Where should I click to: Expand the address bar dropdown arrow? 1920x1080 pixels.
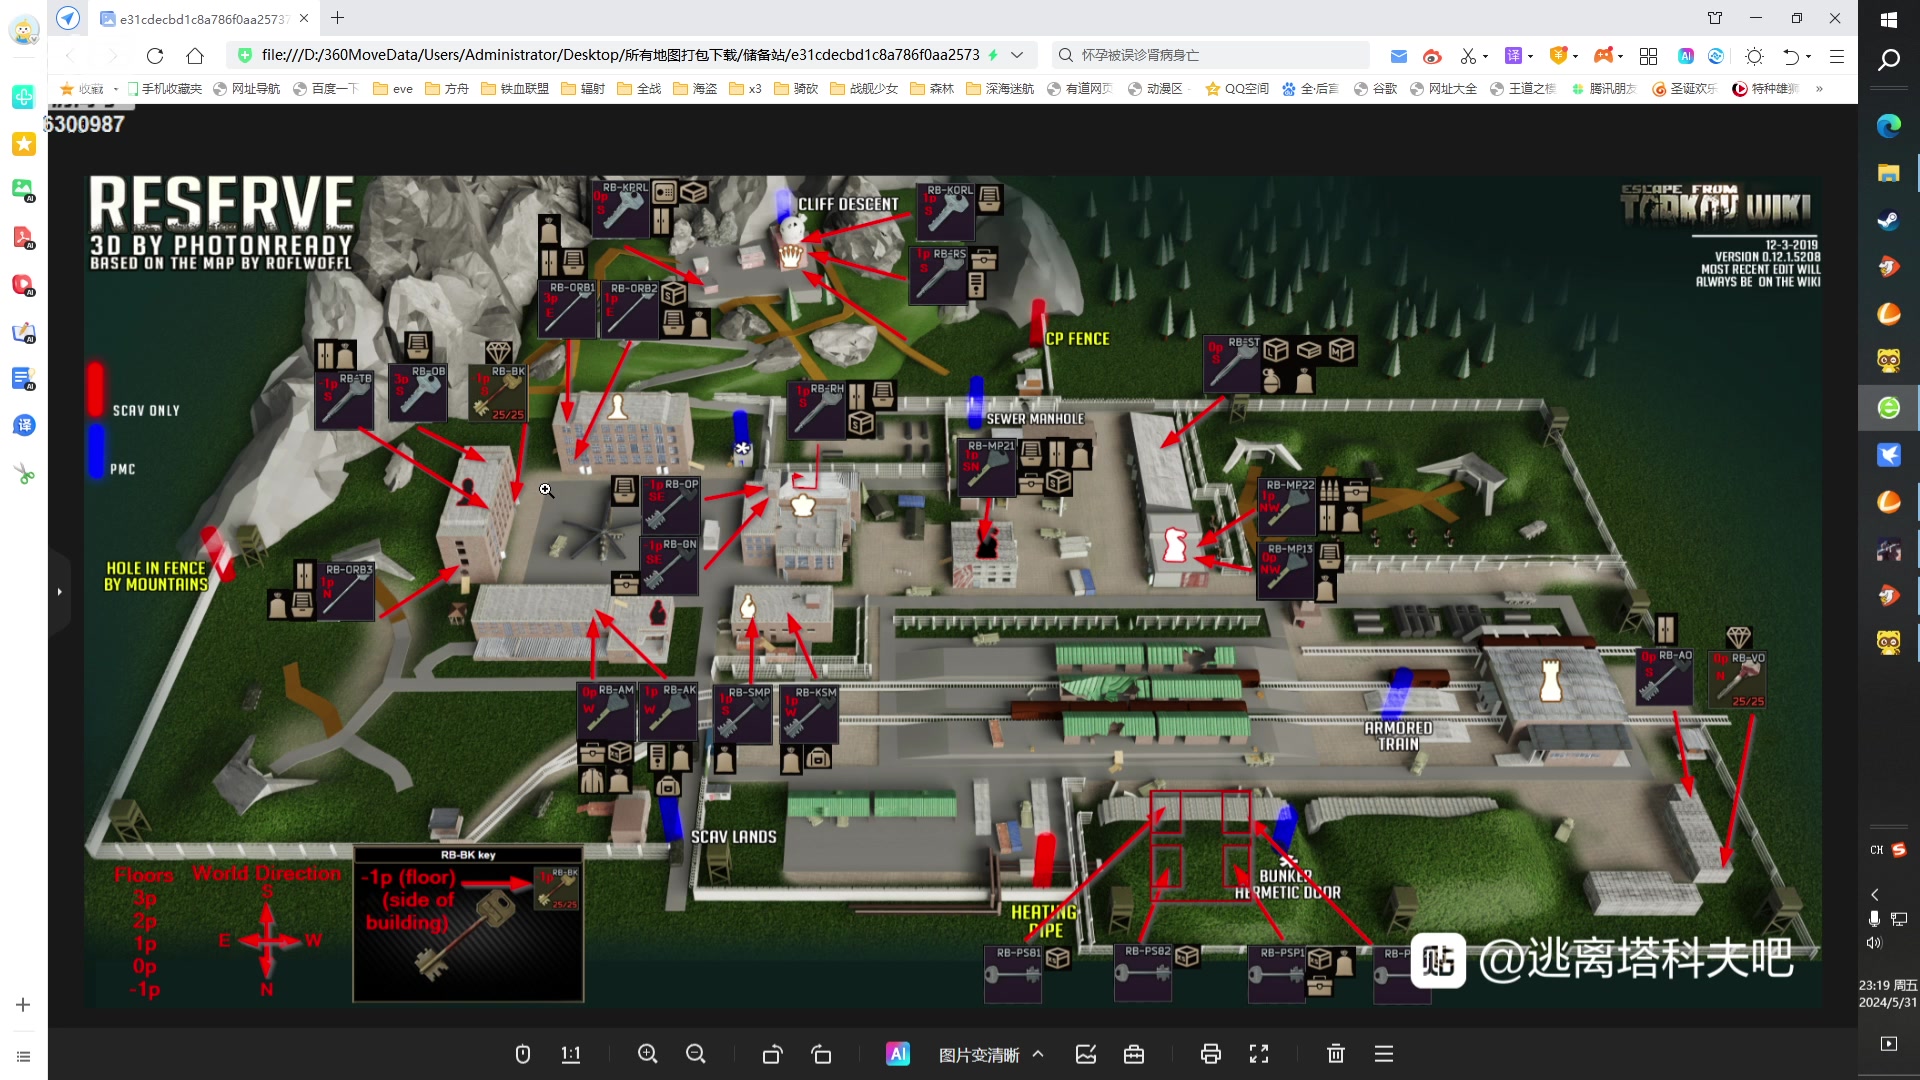tap(1017, 55)
